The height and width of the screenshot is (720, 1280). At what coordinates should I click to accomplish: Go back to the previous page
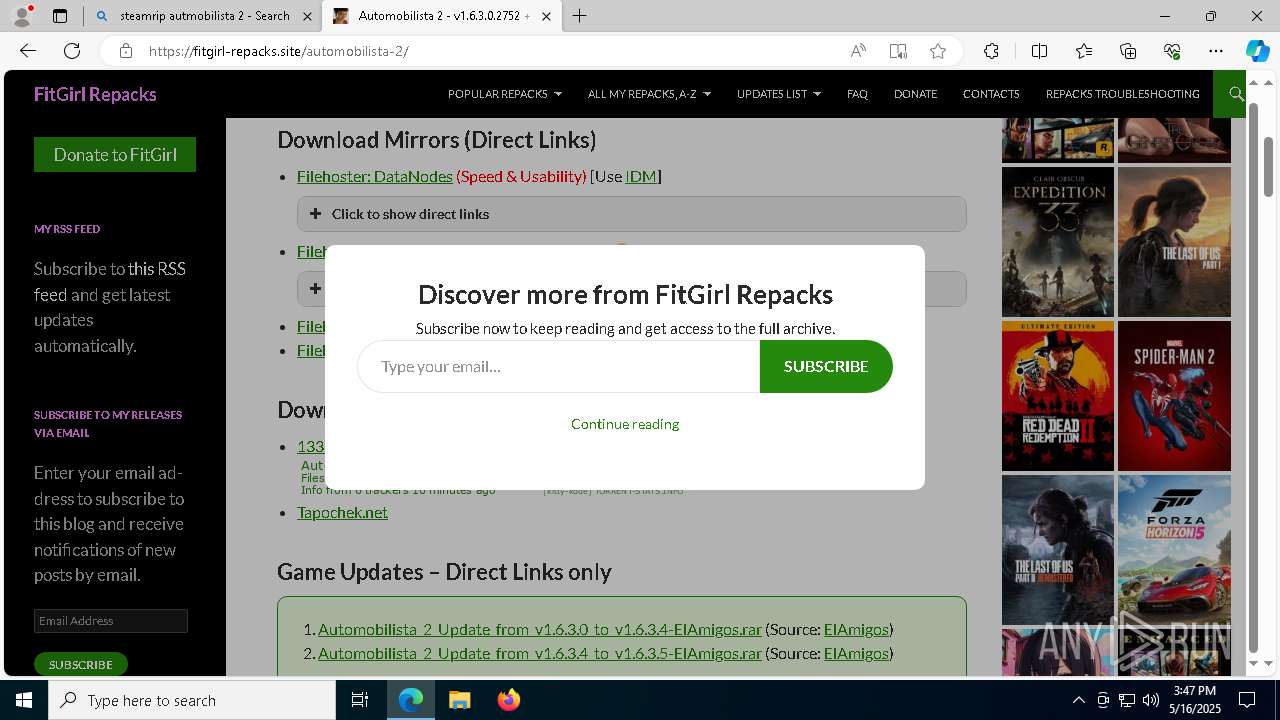(28, 51)
